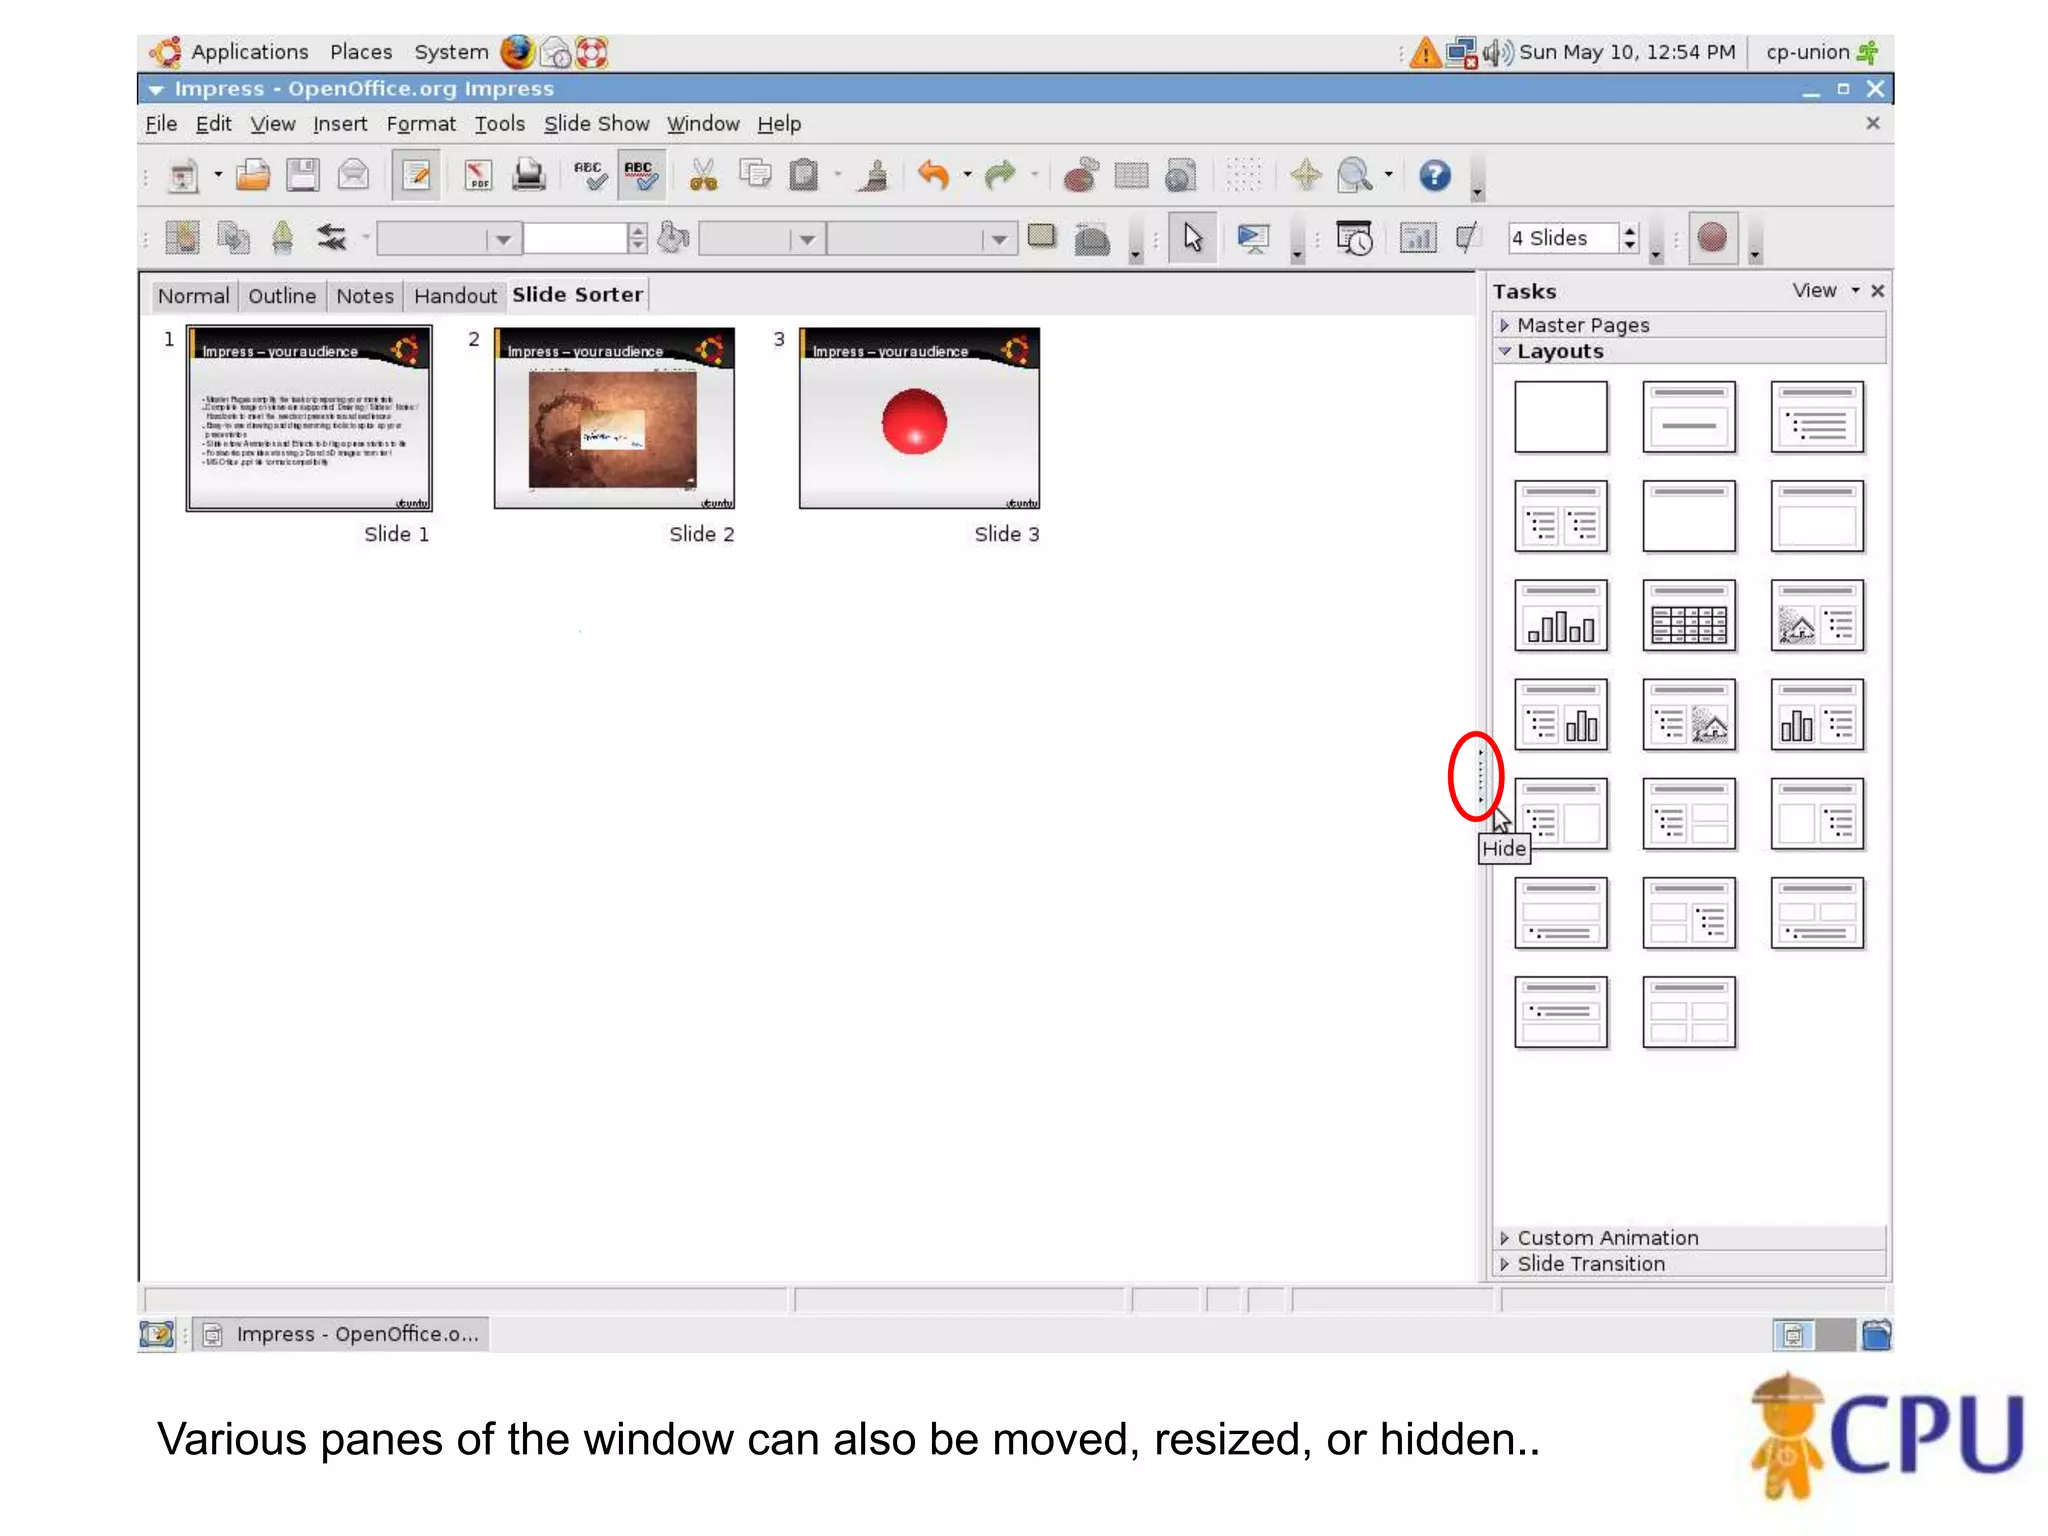Switch to the Outline view tab
The width and height of the screenshot is (2048, 1536).
282,296
